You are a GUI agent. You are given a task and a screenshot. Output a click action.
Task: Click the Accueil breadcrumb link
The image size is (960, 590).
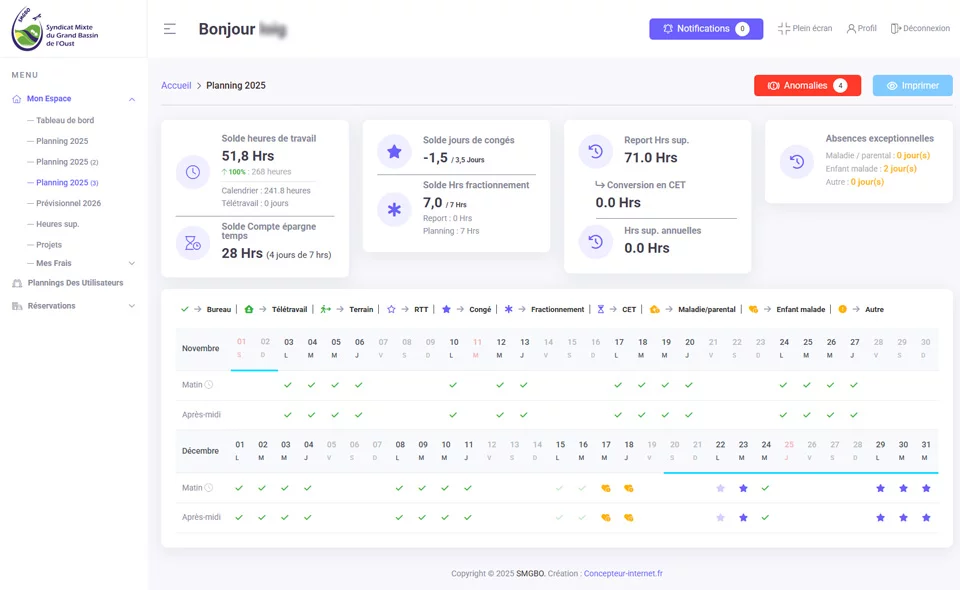[x=176, y=86]
